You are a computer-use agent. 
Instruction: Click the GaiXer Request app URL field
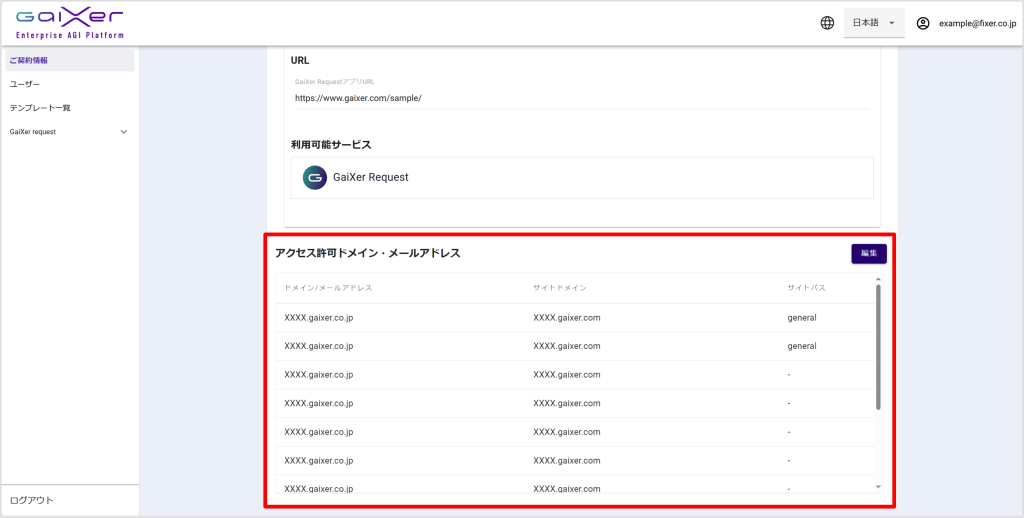click(580, 98)
